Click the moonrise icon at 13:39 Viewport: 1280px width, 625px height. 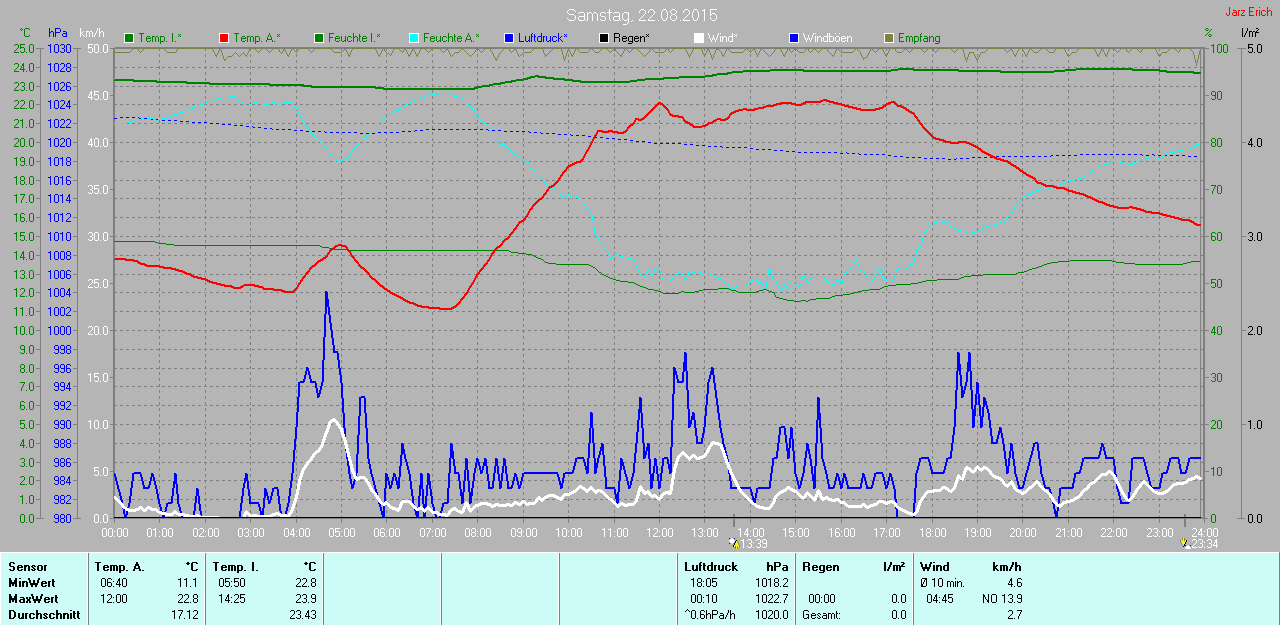pyautogui.click(x=735, y=543)
